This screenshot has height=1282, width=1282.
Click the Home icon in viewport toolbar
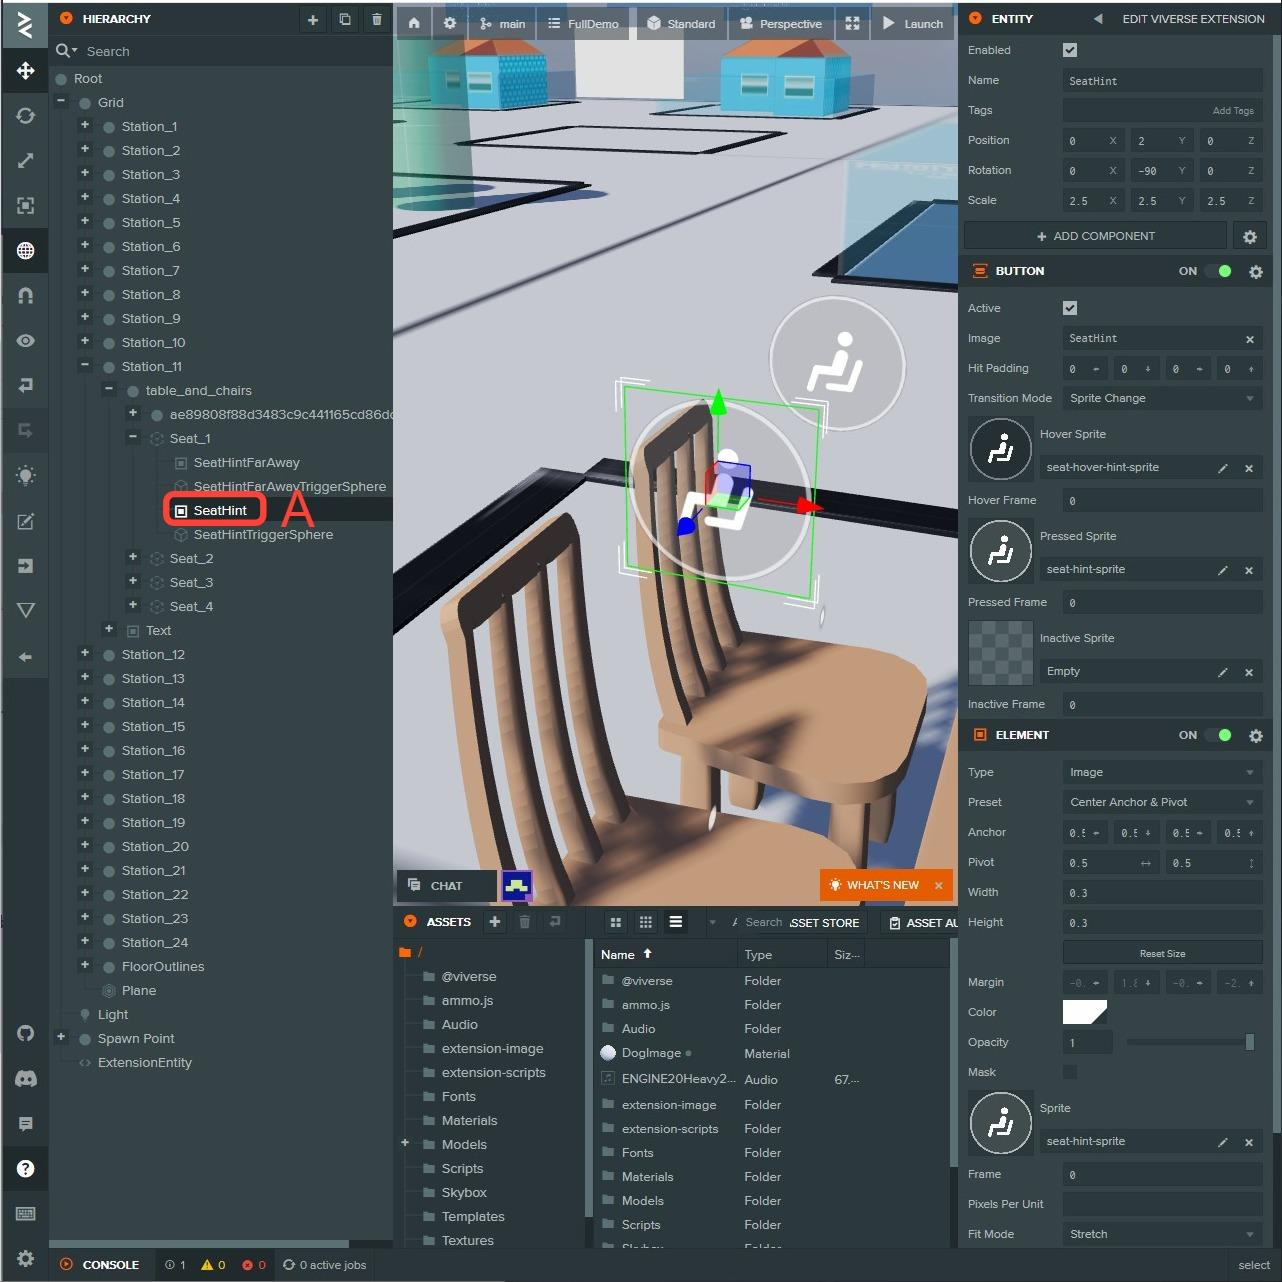click(x=414, y=23)
